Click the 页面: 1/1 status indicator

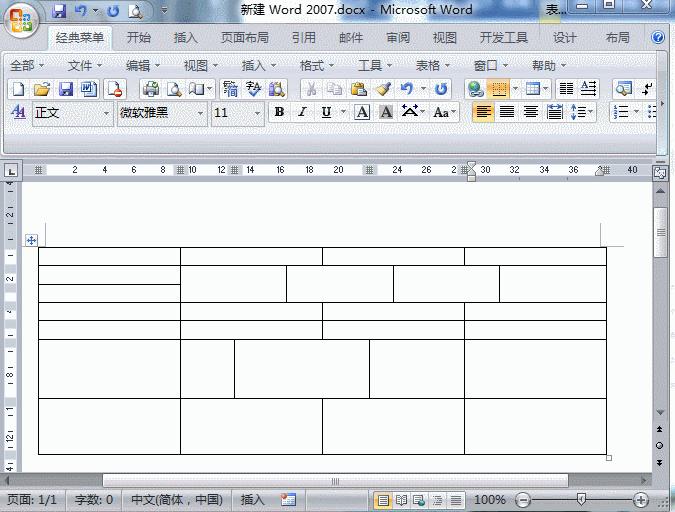[x=32, y=500]
